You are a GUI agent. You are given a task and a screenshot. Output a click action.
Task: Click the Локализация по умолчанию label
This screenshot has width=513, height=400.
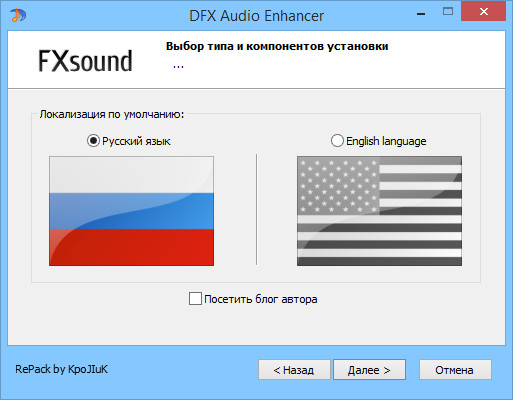click(112, 114)
